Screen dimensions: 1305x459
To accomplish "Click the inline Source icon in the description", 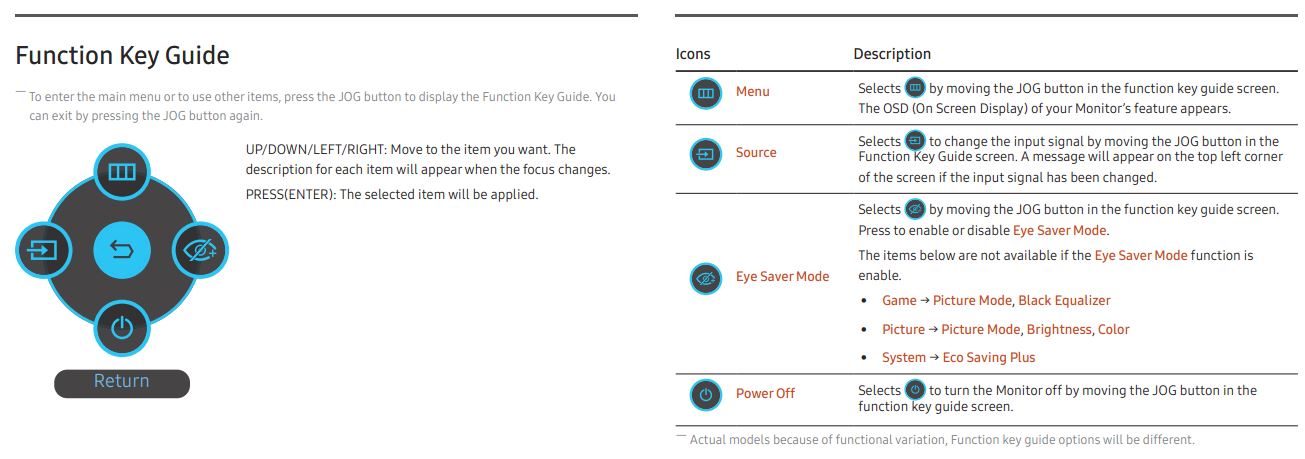I will click(x=915, y=142).
